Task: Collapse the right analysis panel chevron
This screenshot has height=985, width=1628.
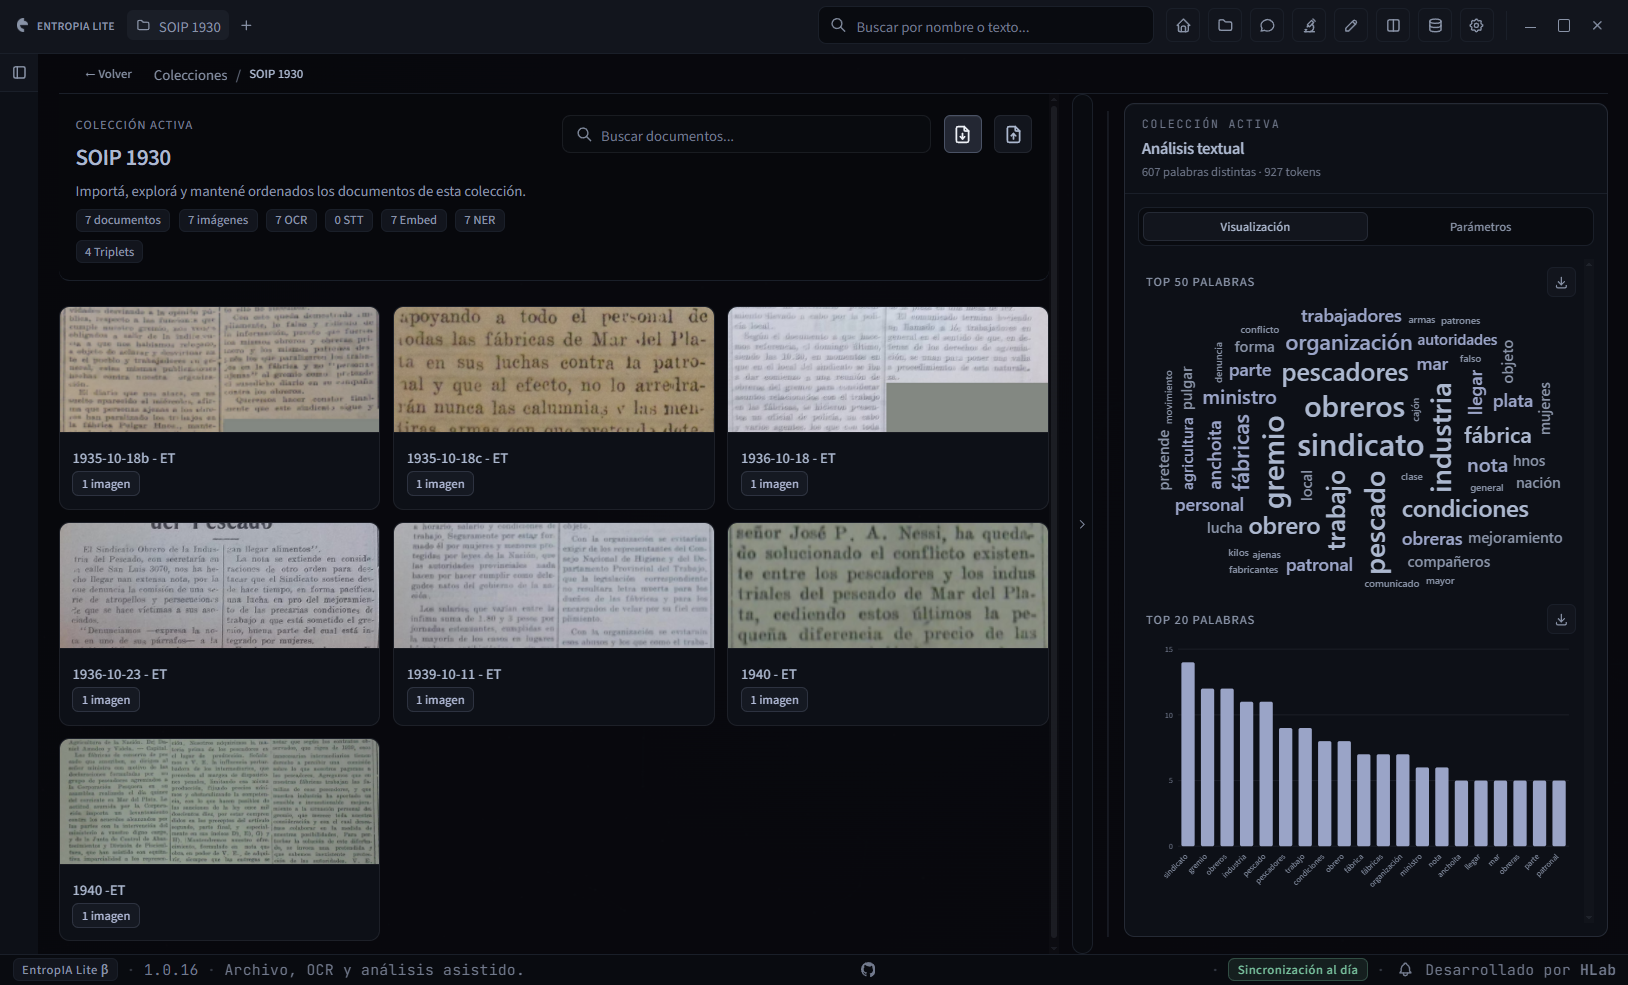Action: coord(1082,524)
